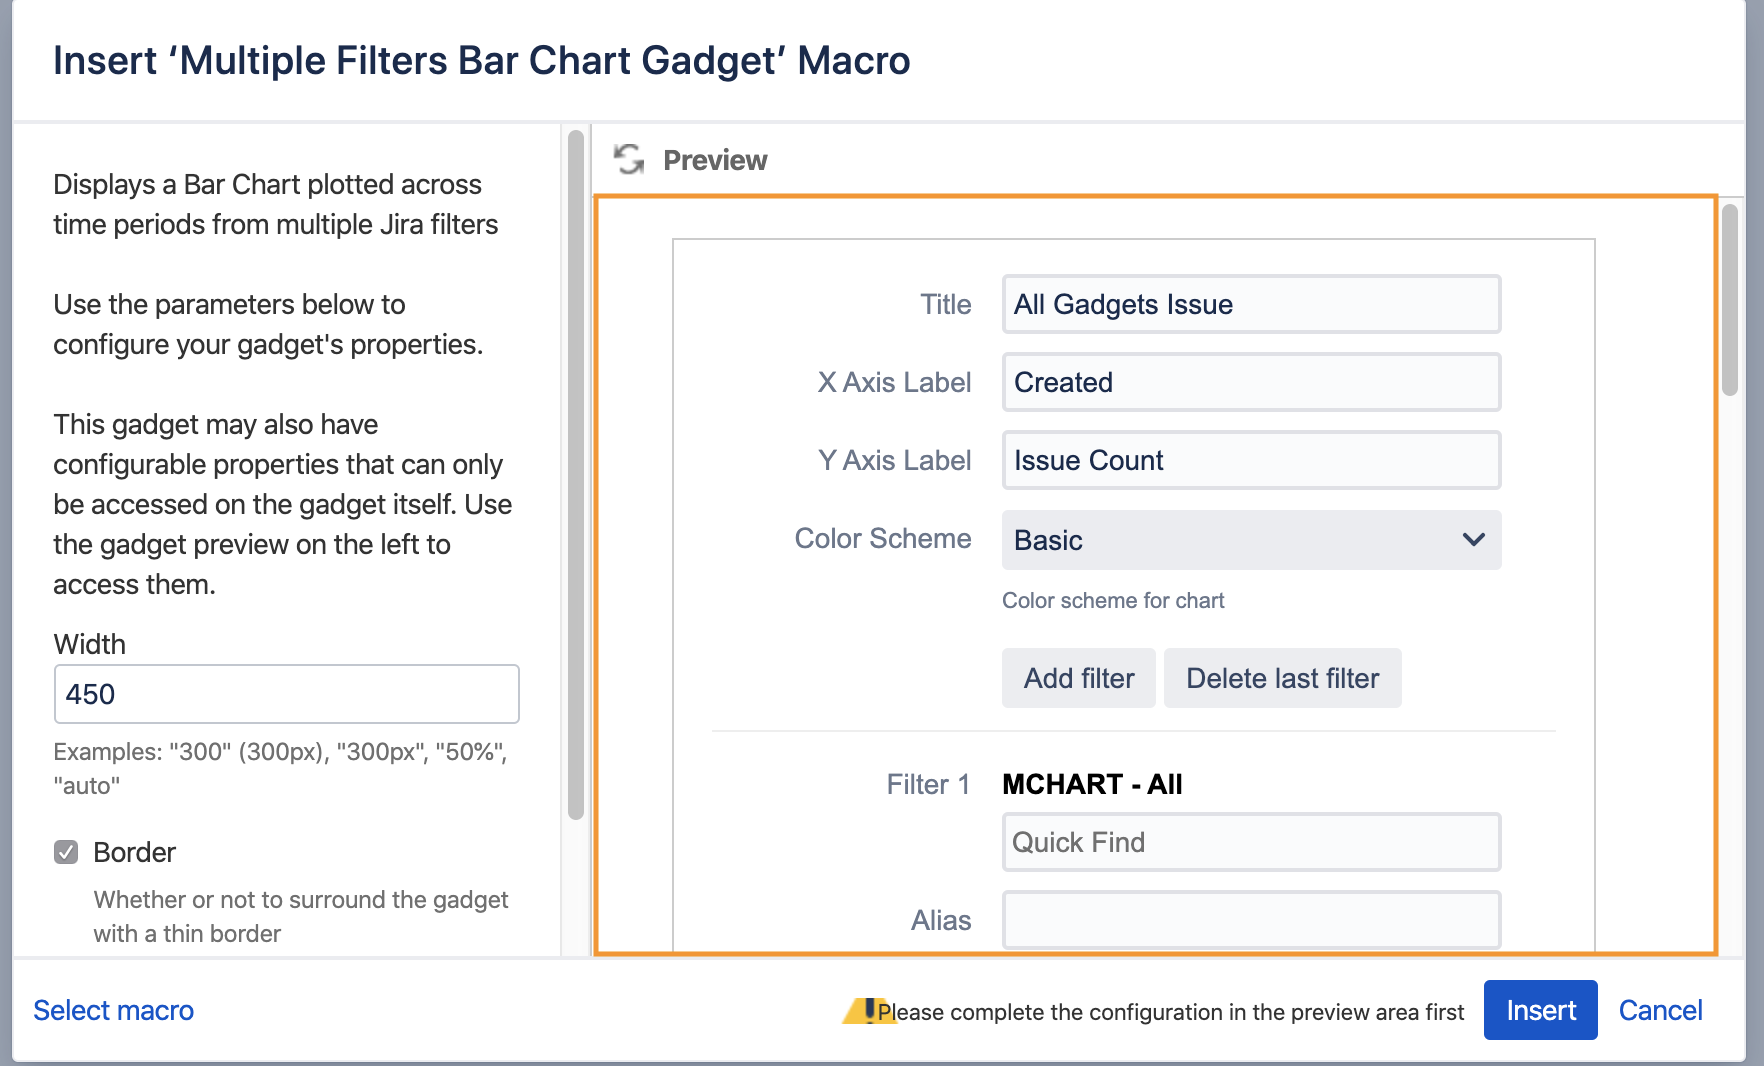This screenshot has width=1764, height=1066.
Task: Click the Quick Find search box
Action: click(x=1250, y=842)
